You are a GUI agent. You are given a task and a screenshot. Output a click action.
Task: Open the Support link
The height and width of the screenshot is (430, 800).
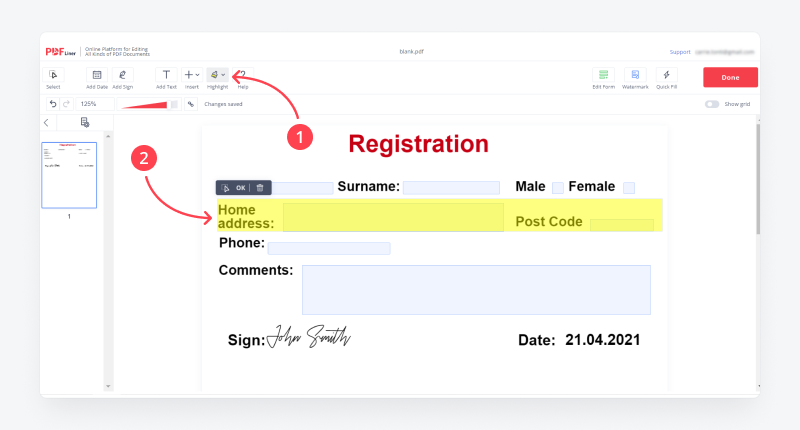click(680, 52)
